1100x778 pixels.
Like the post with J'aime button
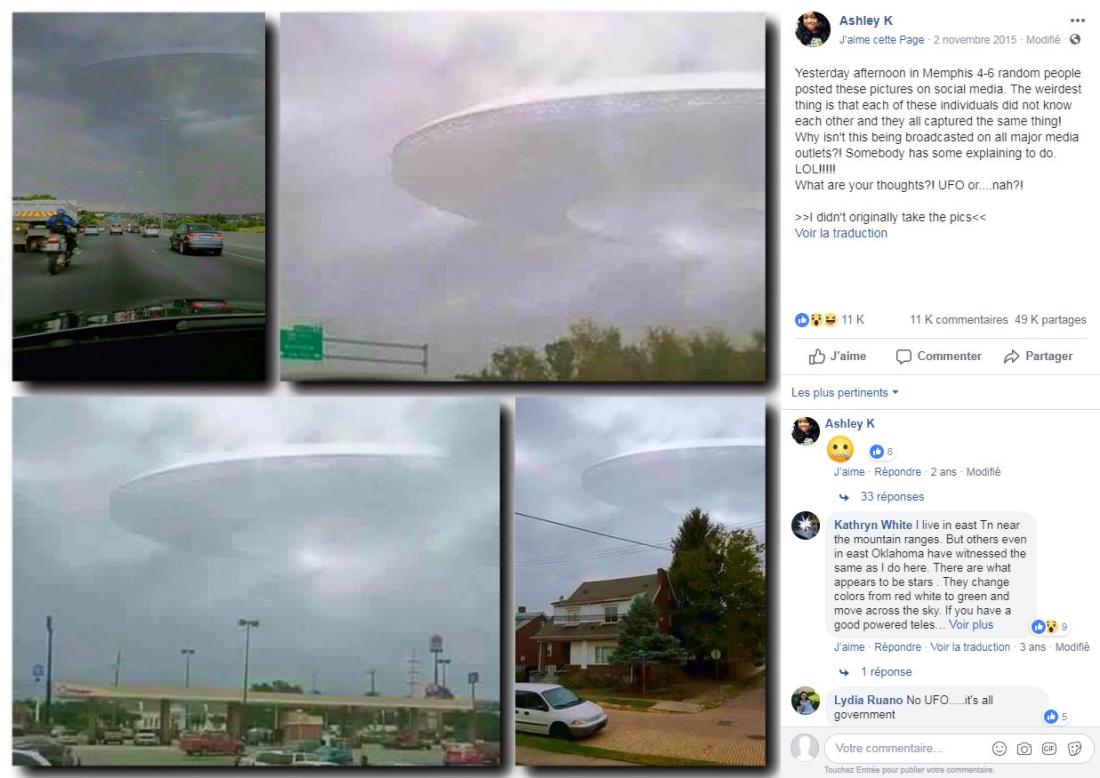pos(837,356)
